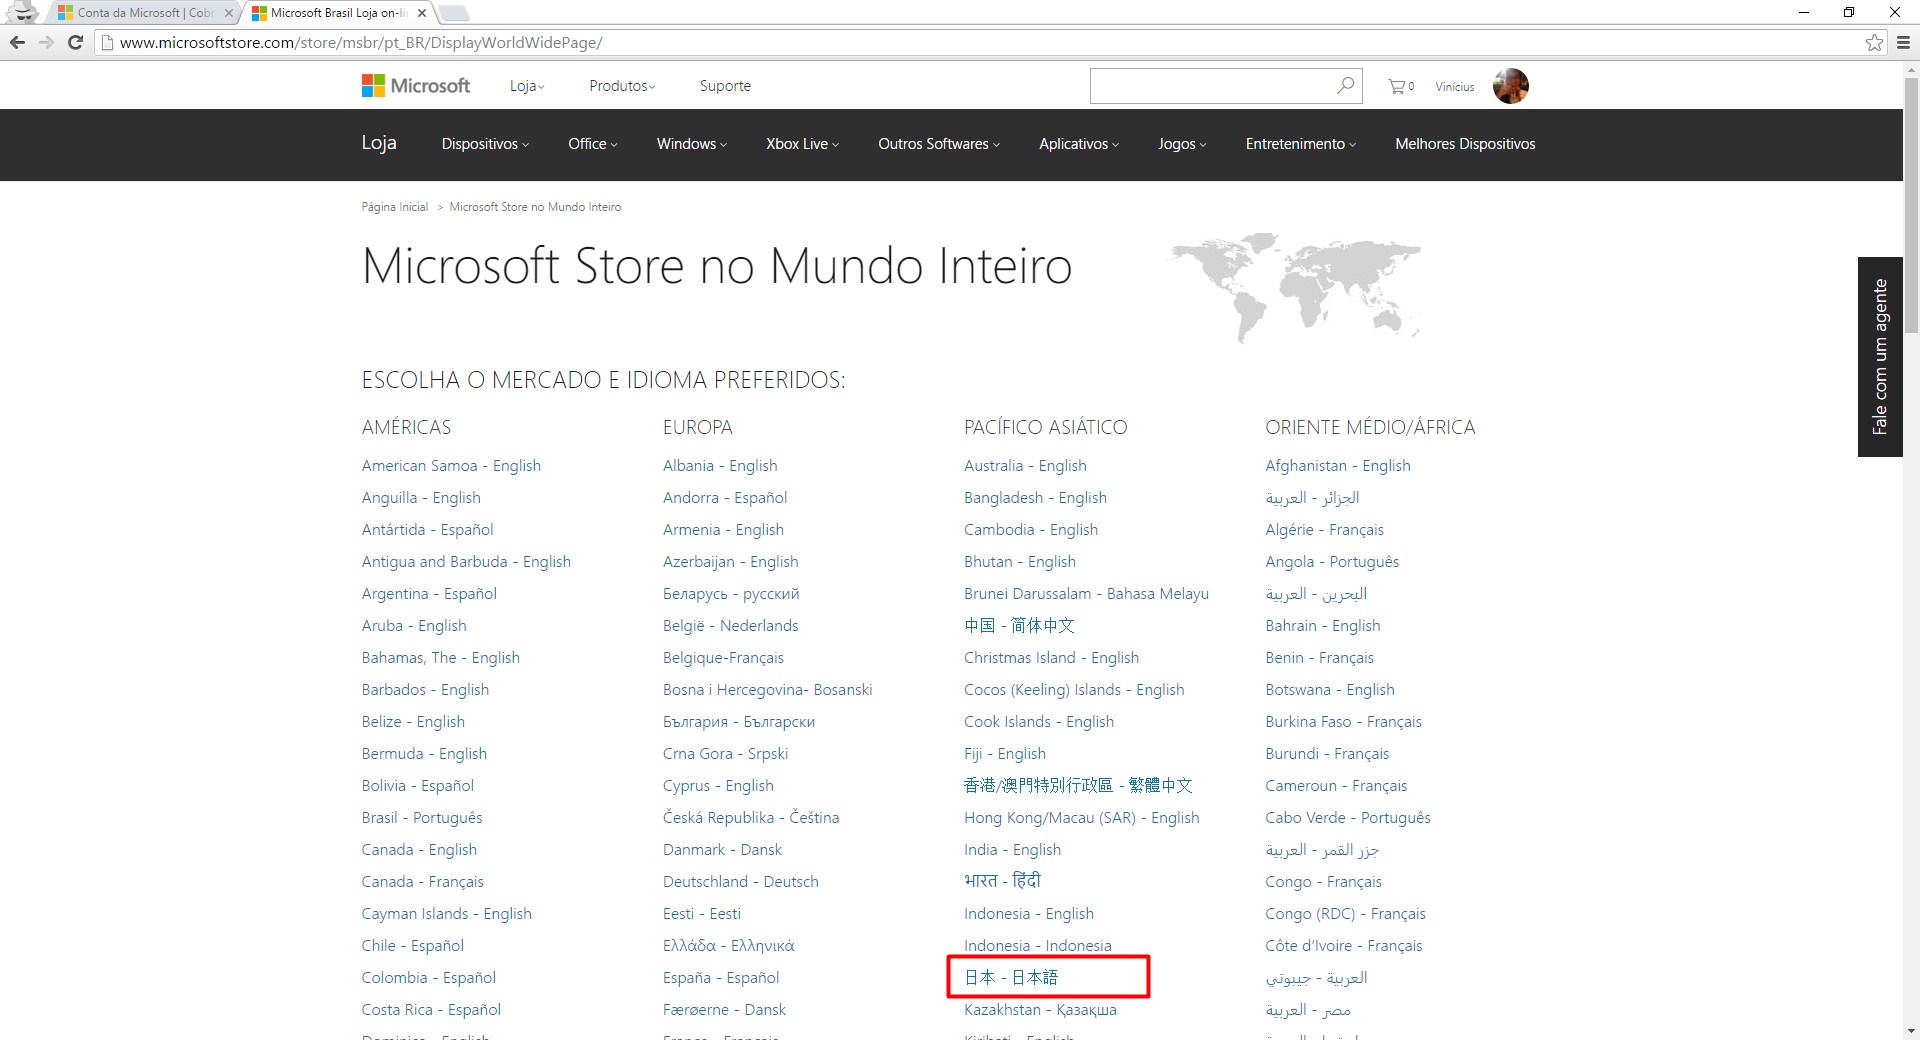
Task: Expand the Windows menu
Action: click(x=691, y=144)
